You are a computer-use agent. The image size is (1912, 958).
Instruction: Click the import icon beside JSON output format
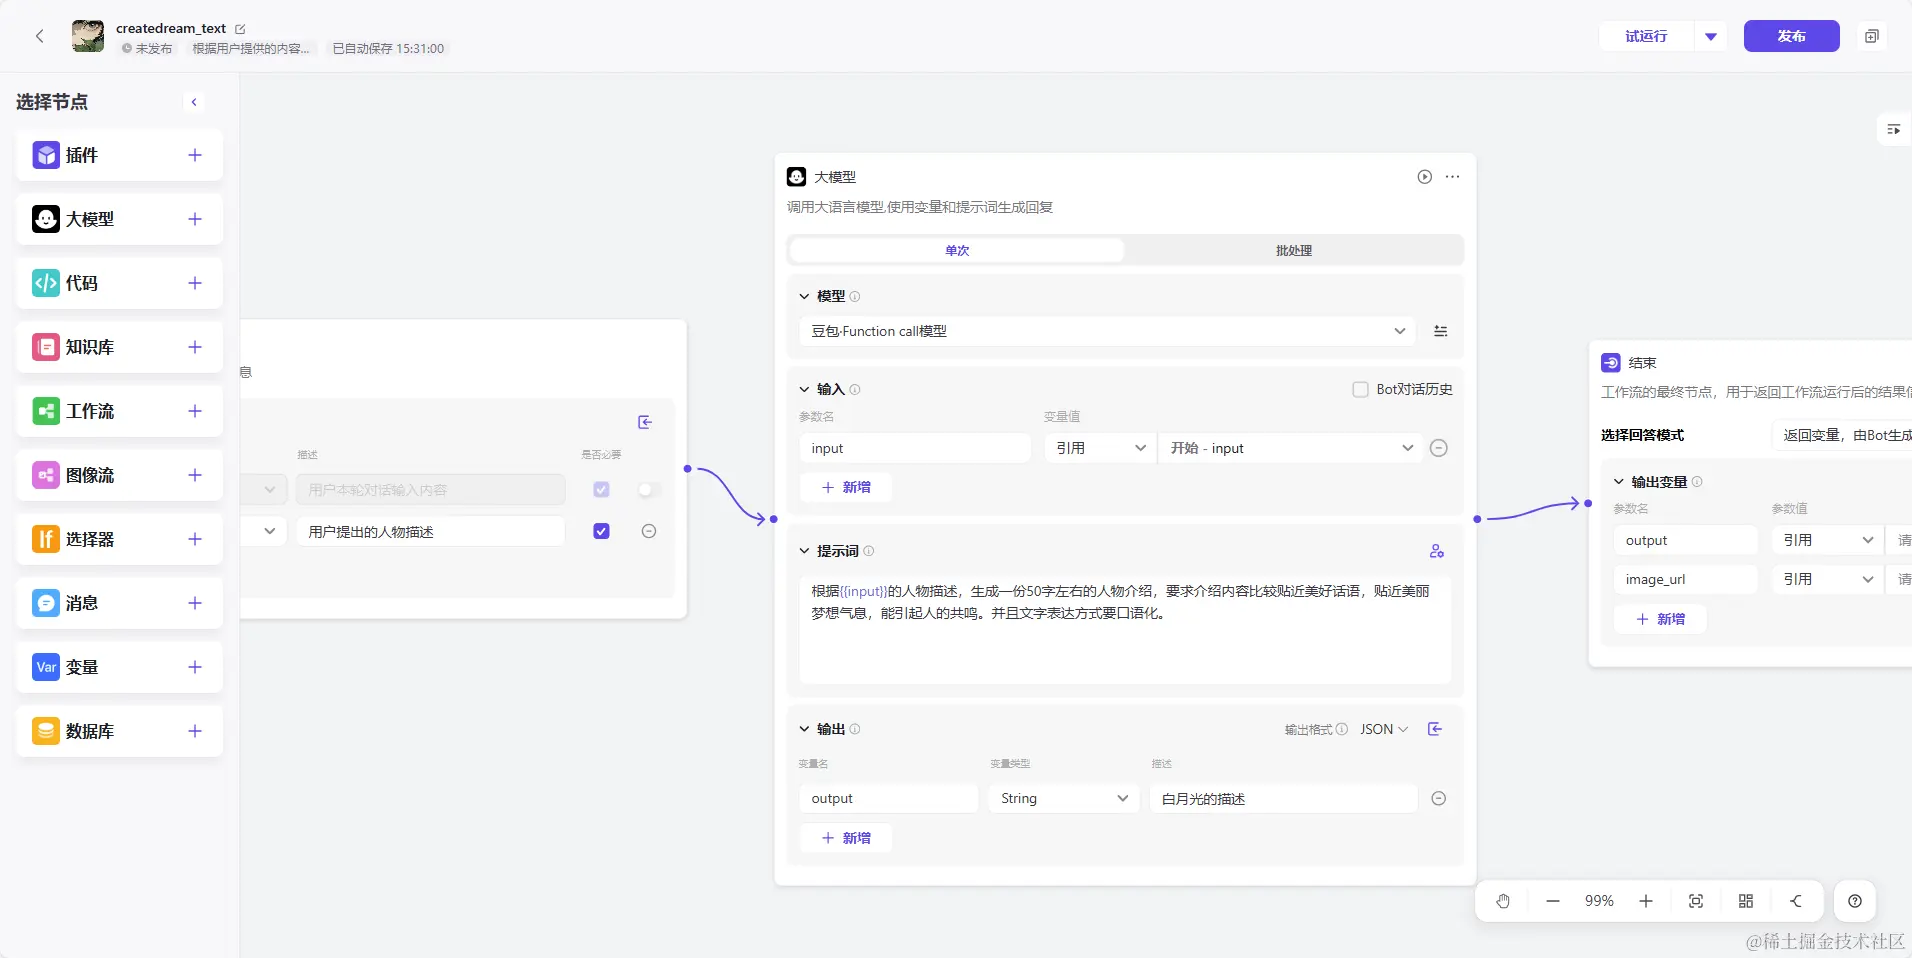click(1435, 729)
